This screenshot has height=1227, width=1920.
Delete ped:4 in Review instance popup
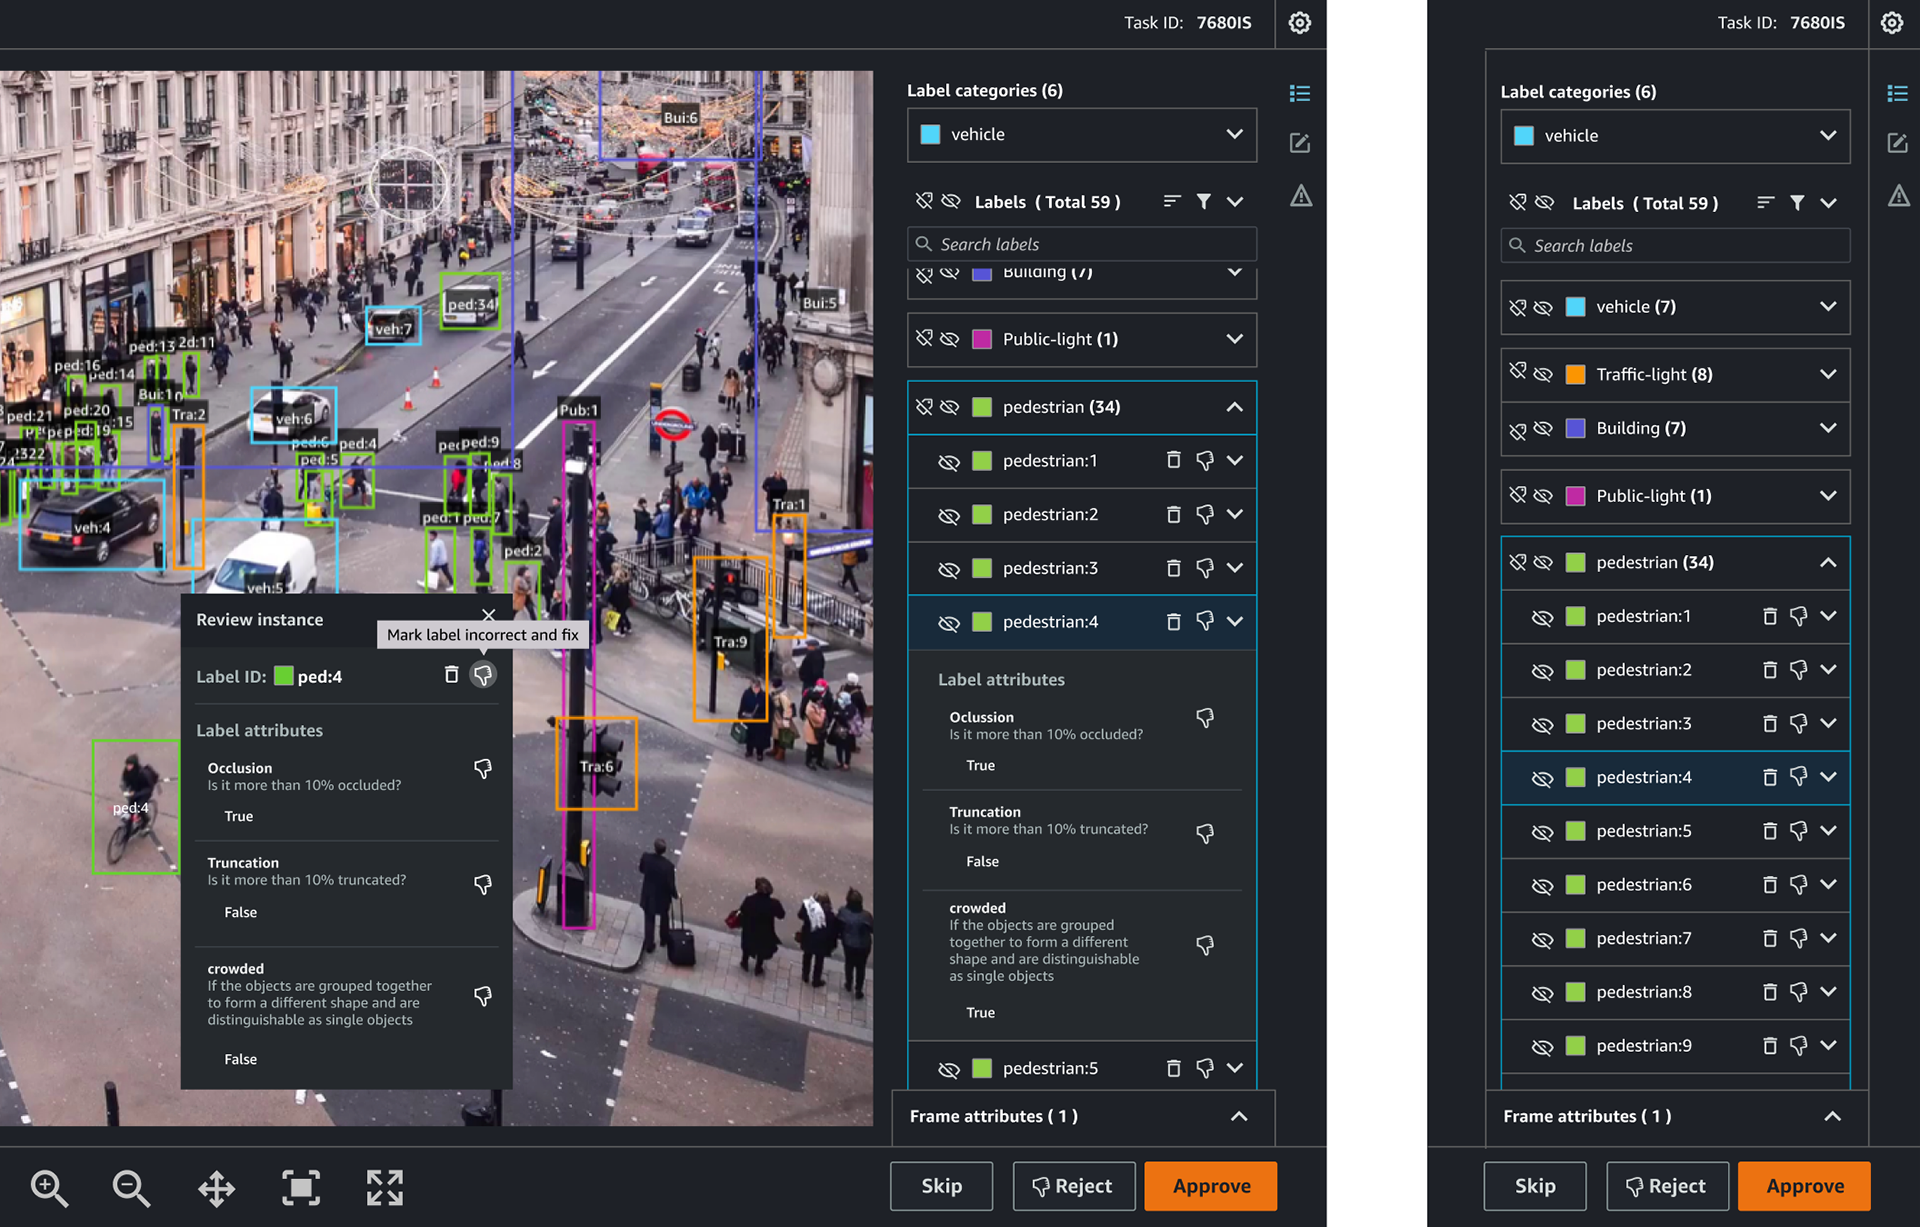click(451, 675)
